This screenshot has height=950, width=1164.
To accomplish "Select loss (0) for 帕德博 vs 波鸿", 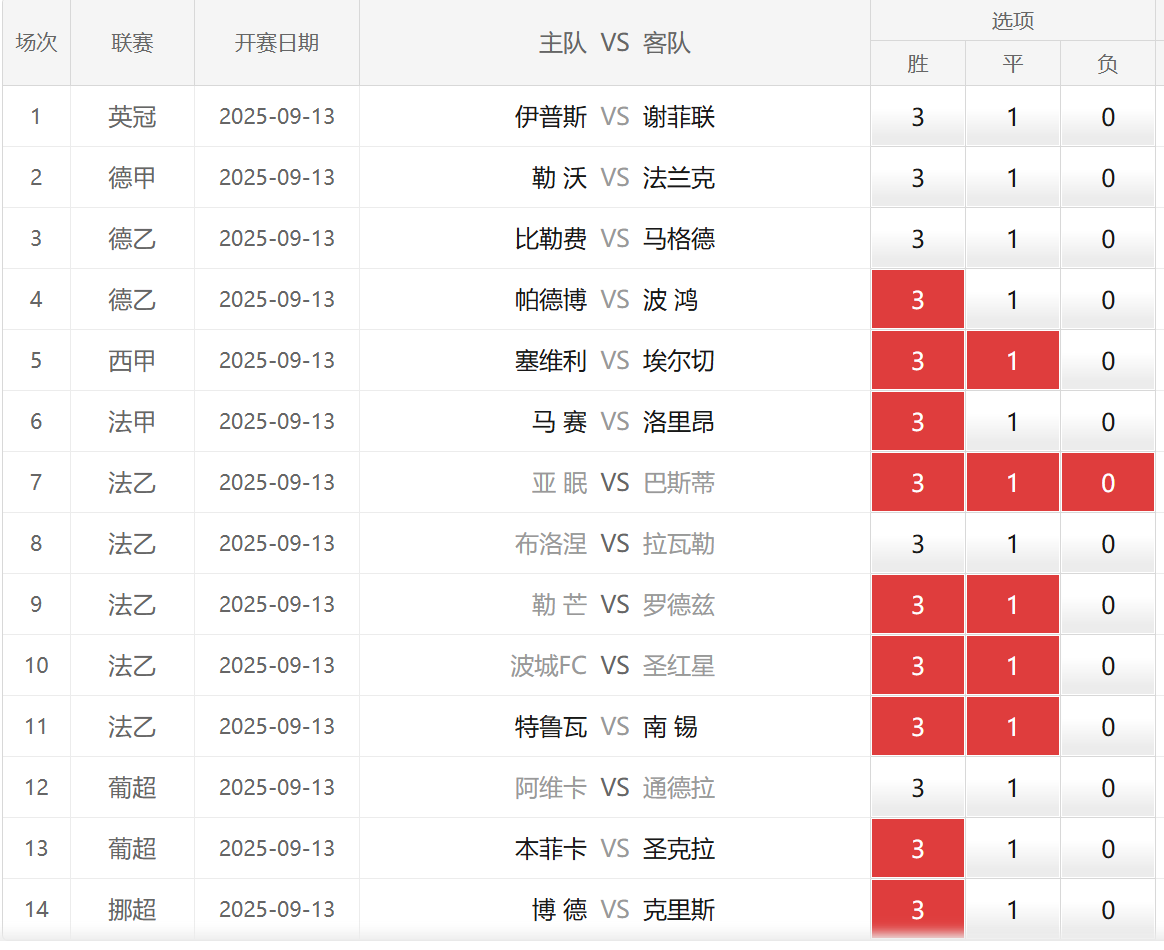I will [x=1108, y=299].
